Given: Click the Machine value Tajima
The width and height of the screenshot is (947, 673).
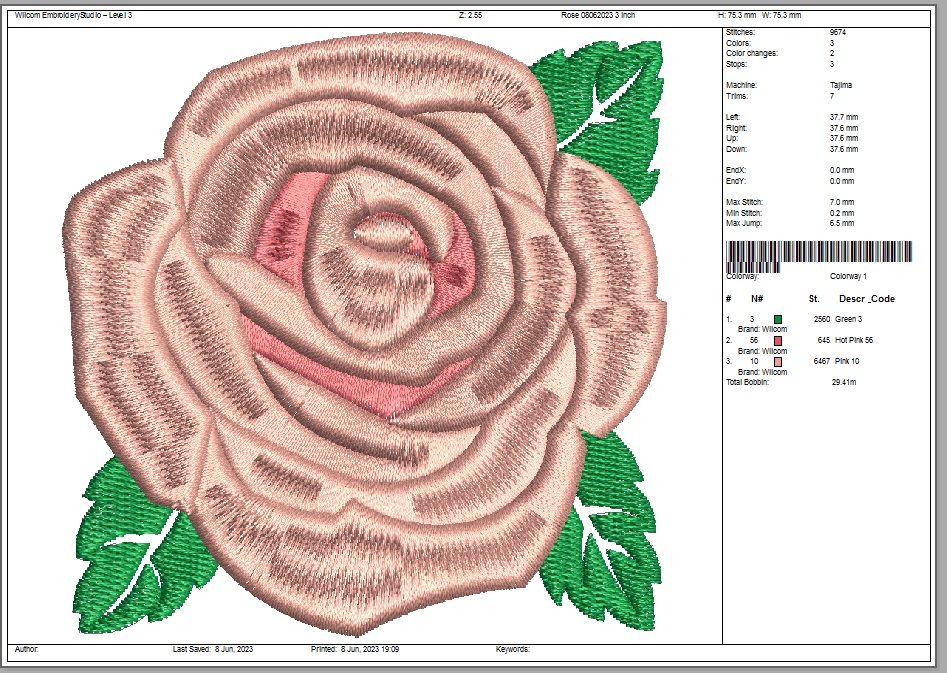Looking at the screenshot, I should click(840, 86).
